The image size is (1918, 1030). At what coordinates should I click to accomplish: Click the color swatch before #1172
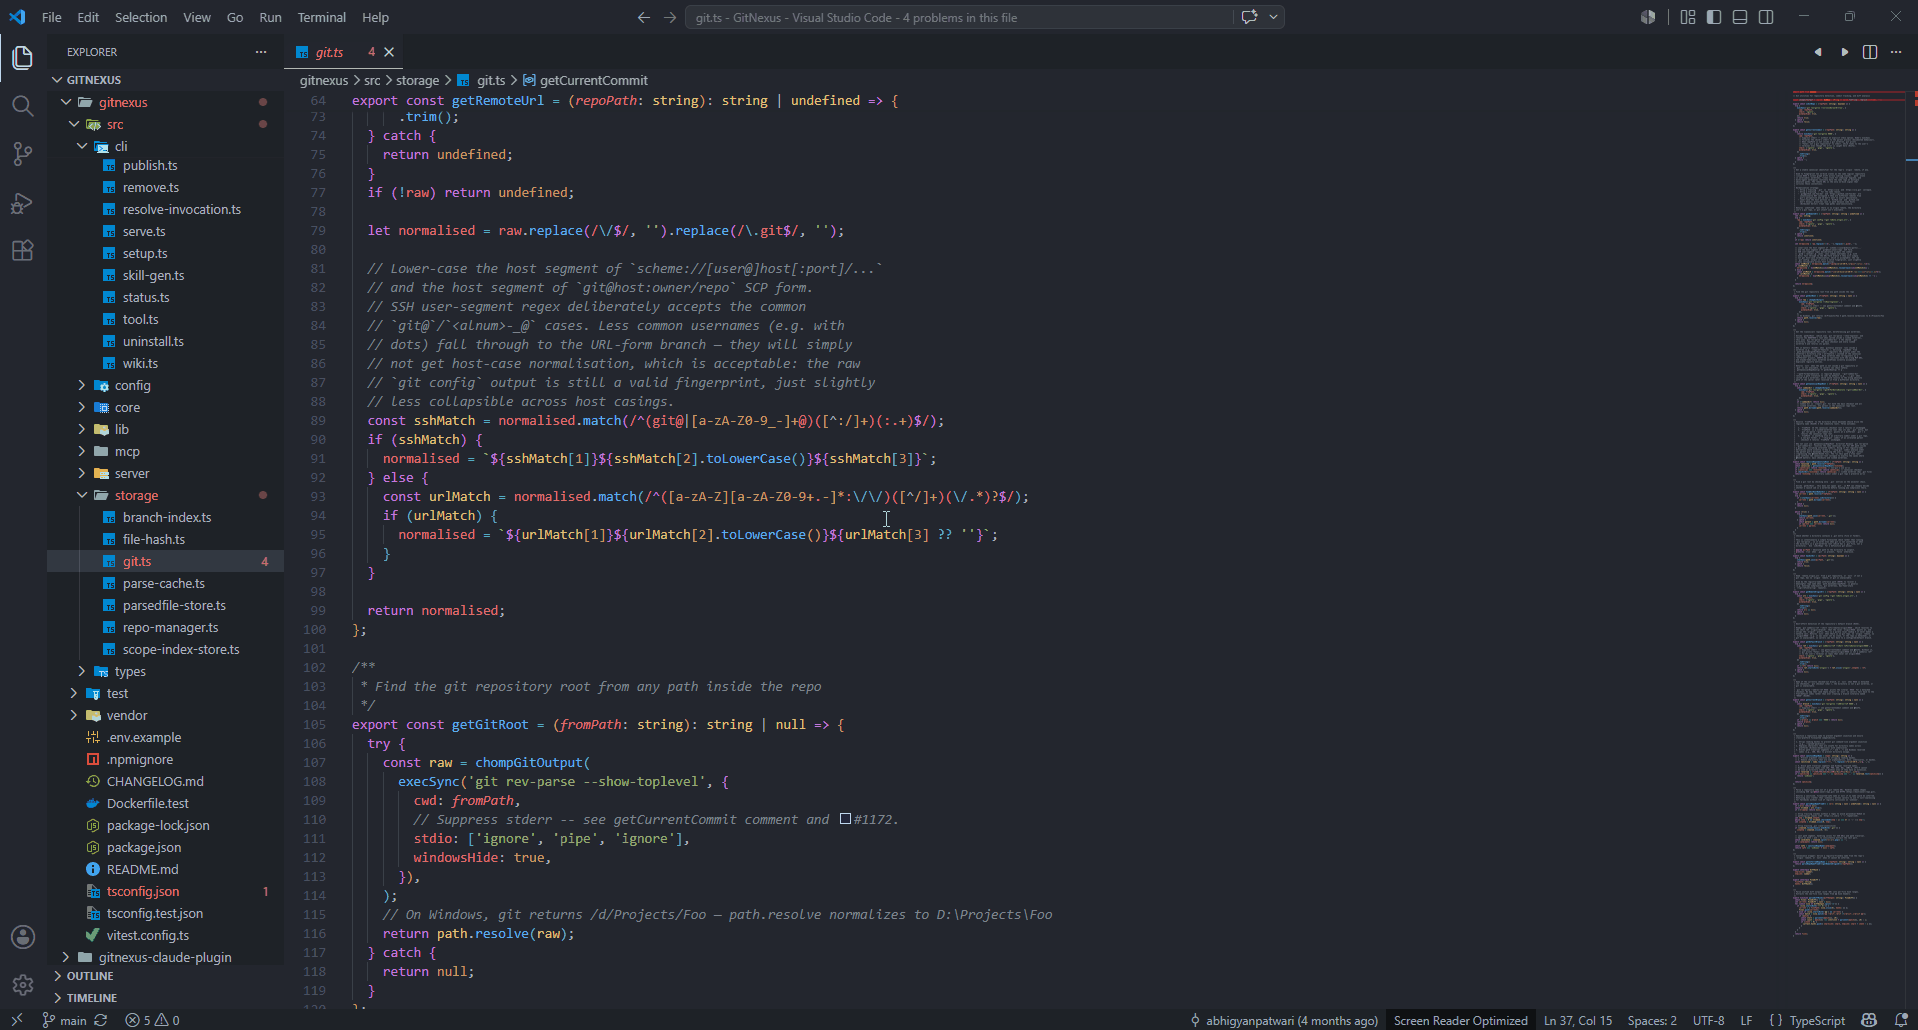pos(845,819)
